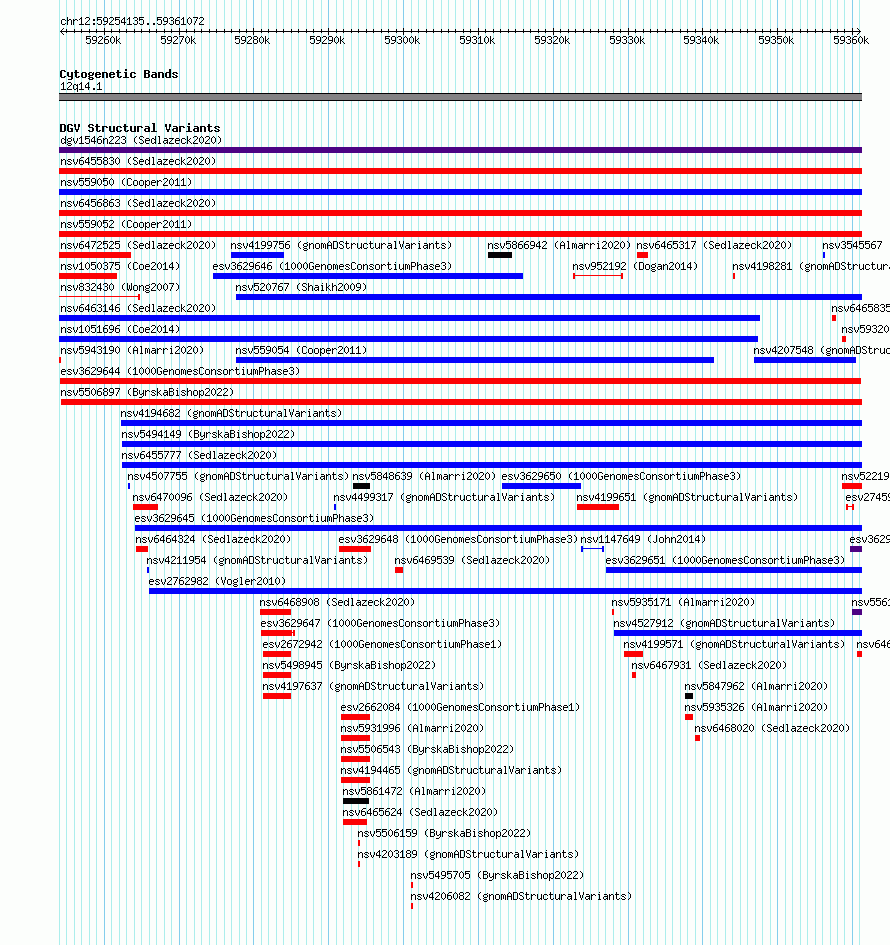Select the nsv6455830 (Sedlazeck2020) feature label
This screenshot has width=890, height=945.
[138, 162]
